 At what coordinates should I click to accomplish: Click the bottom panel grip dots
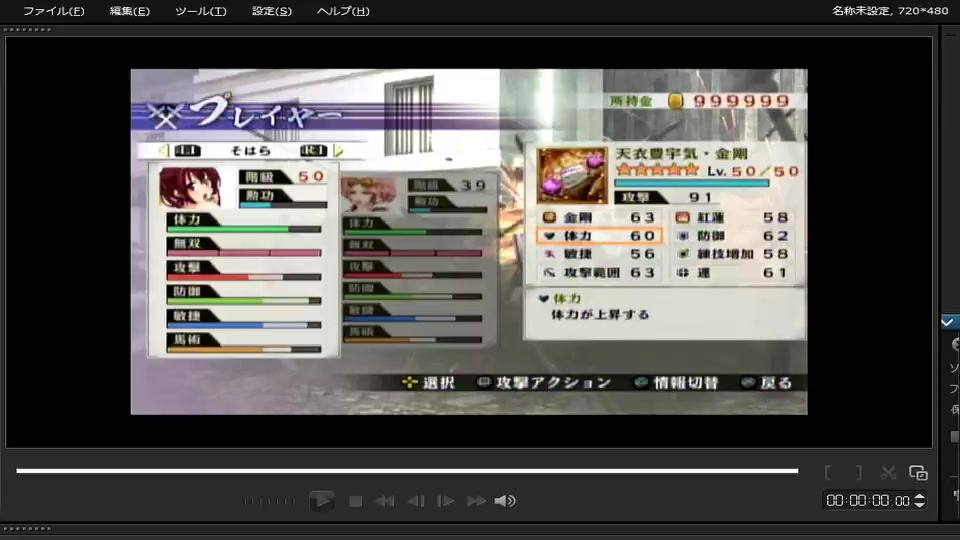pos(27,528)
